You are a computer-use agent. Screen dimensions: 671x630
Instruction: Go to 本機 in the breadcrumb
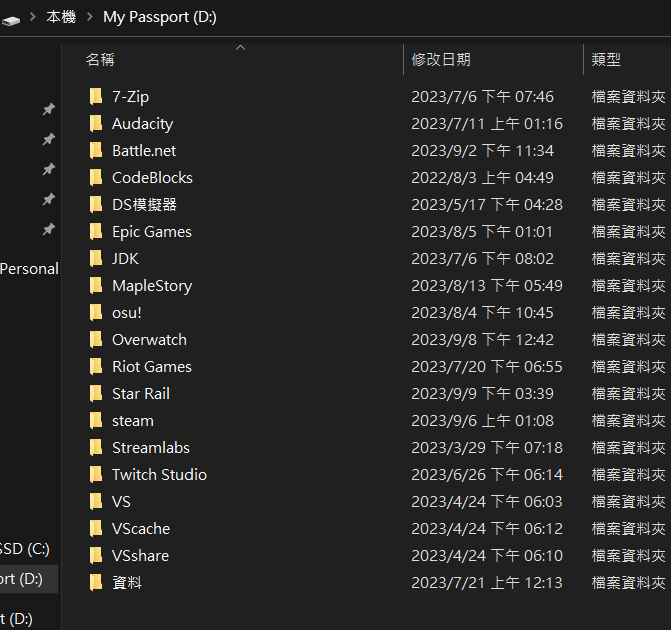pos(61,17)
